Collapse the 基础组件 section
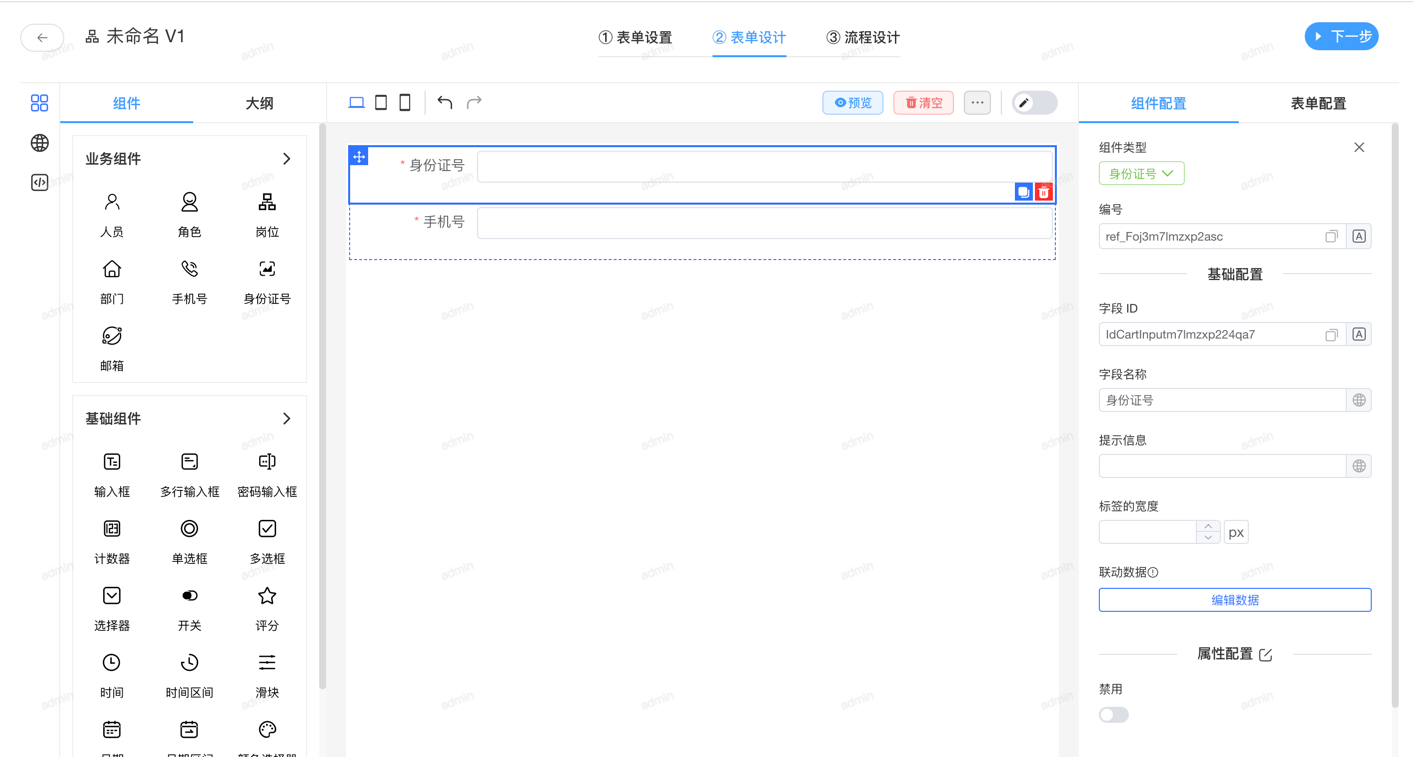The image size is (1413, 757). tap(287, 419)
